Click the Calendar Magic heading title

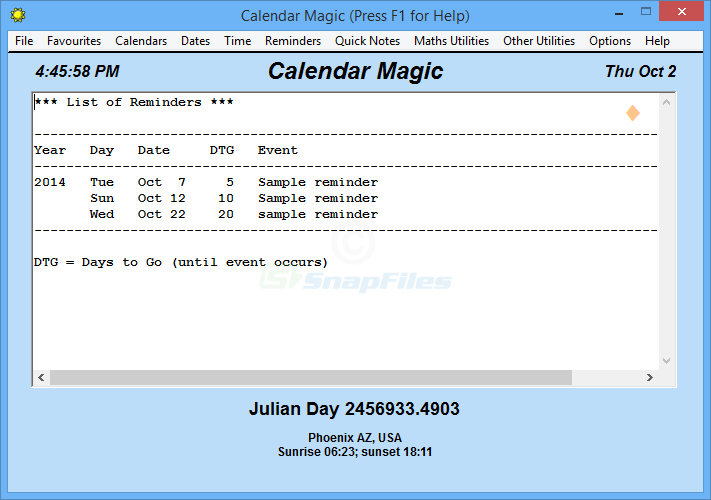(356, 71)
